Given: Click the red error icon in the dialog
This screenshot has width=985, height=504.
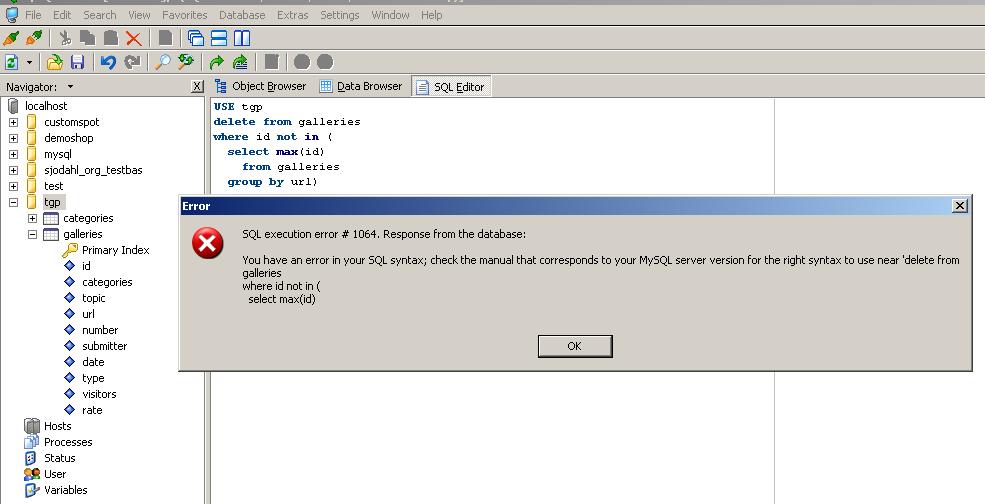Looking at the screenshot, I should [x=207, y=243].
